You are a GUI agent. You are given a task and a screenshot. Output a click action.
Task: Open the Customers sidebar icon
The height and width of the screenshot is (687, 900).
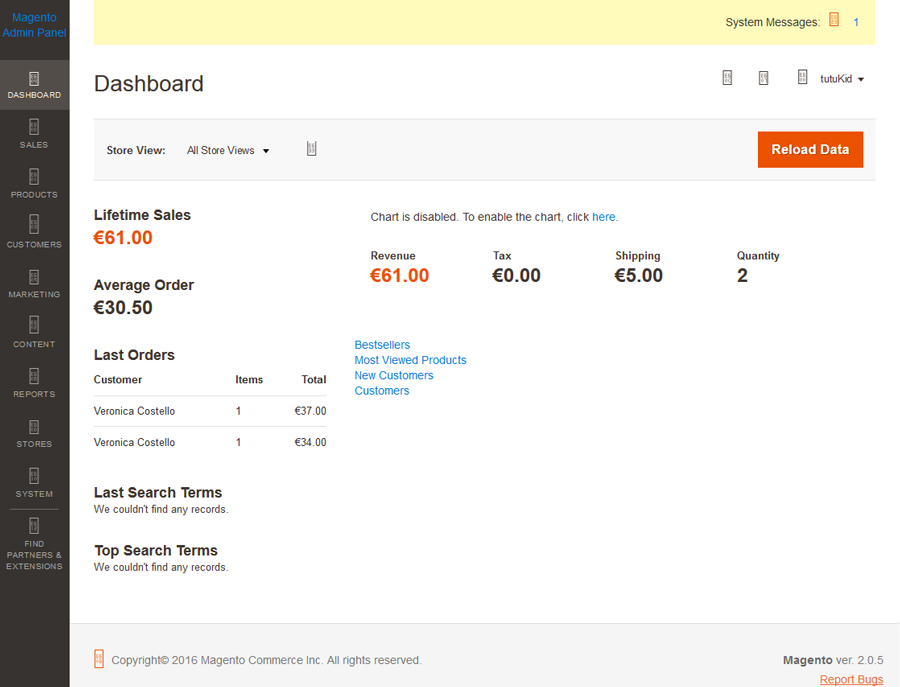click(34, 226)
